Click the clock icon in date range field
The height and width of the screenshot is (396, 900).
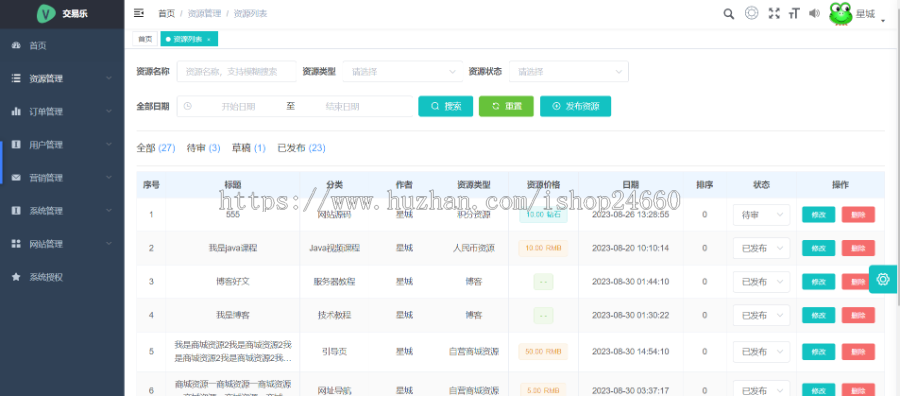pos(187,106)
